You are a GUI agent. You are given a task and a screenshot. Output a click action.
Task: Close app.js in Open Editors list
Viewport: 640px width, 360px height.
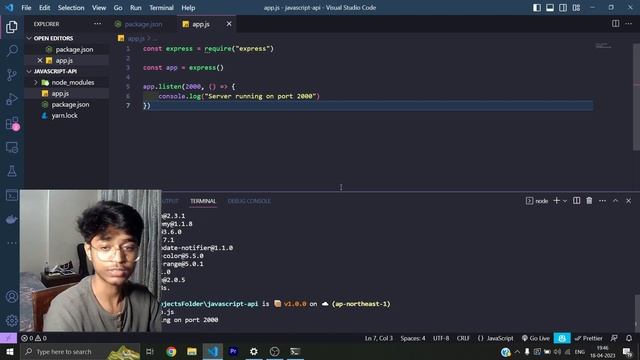tap(40, 60)
